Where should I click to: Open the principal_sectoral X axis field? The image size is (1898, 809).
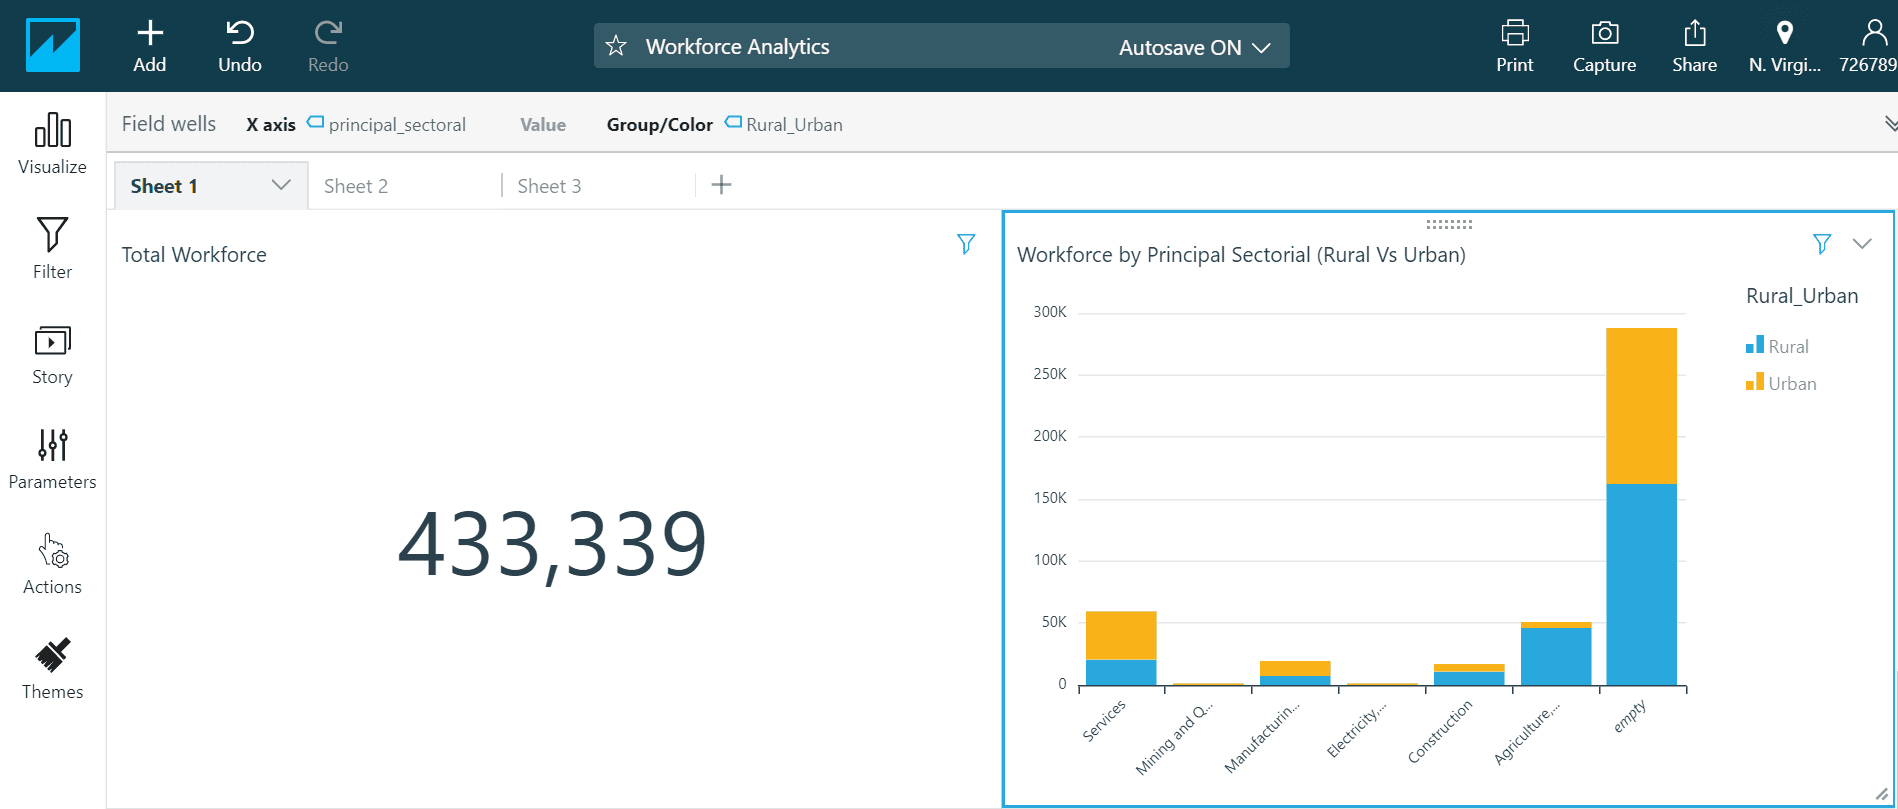coord(386,124)
